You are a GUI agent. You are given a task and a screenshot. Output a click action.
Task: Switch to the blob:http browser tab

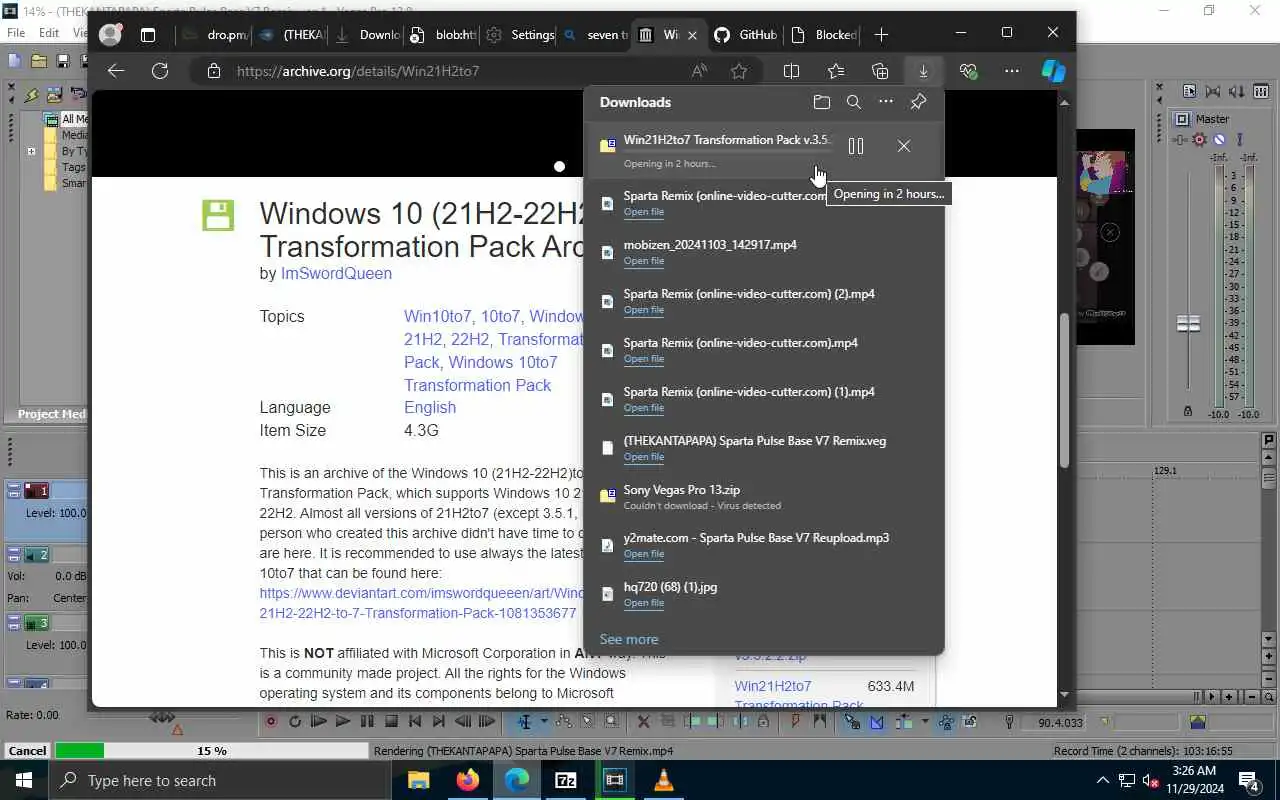(x=443, y=35)
